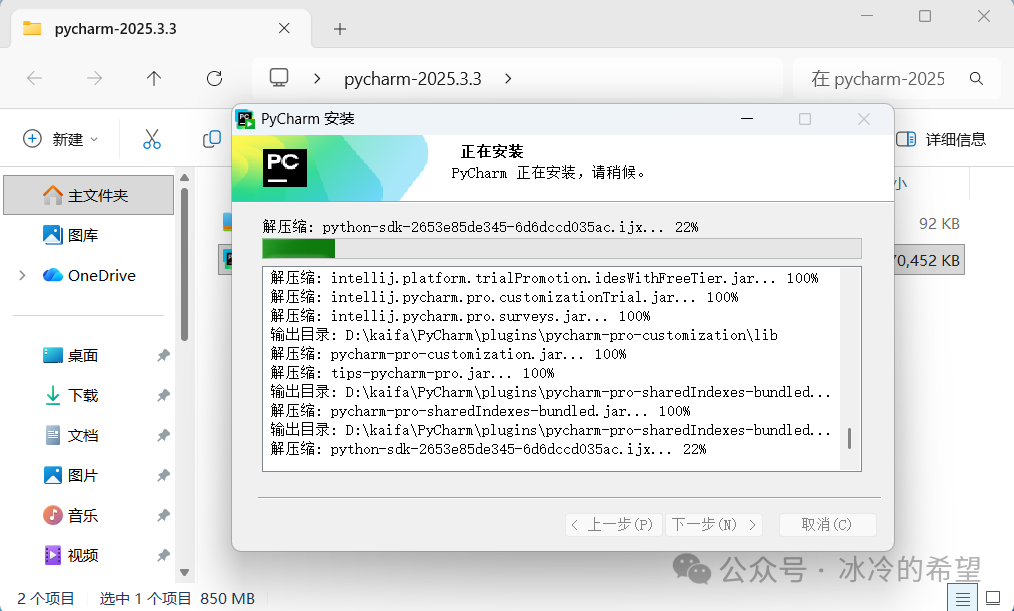Click log line tips-pycharm-pro.jar 100%
The height and width of the screenshot is (611, 1014).
pyautogui.click(x=413, y=373)
